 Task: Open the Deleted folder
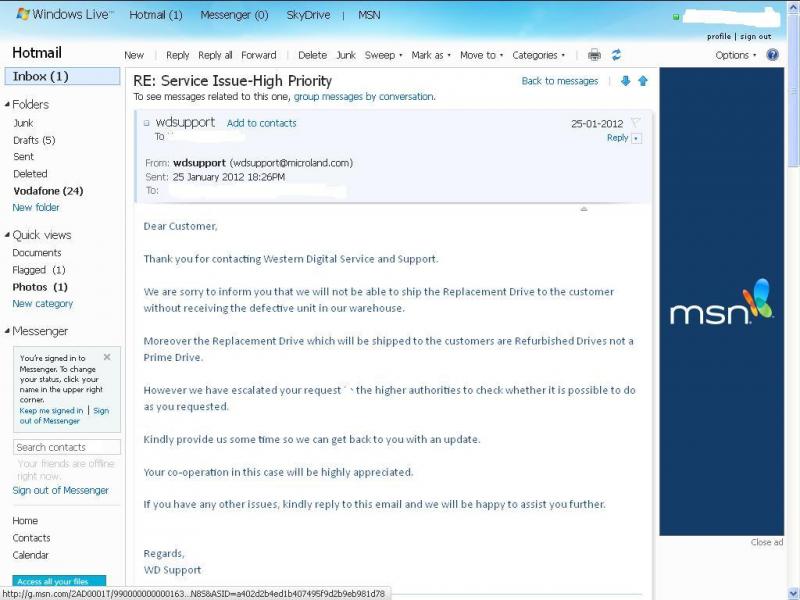(x=30, y=173)
